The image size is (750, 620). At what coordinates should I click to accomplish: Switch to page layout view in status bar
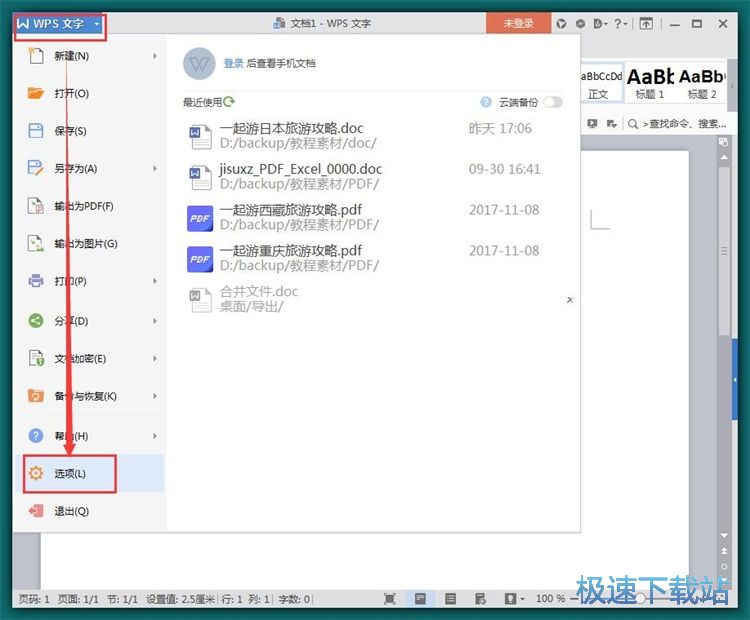point(420,599)
